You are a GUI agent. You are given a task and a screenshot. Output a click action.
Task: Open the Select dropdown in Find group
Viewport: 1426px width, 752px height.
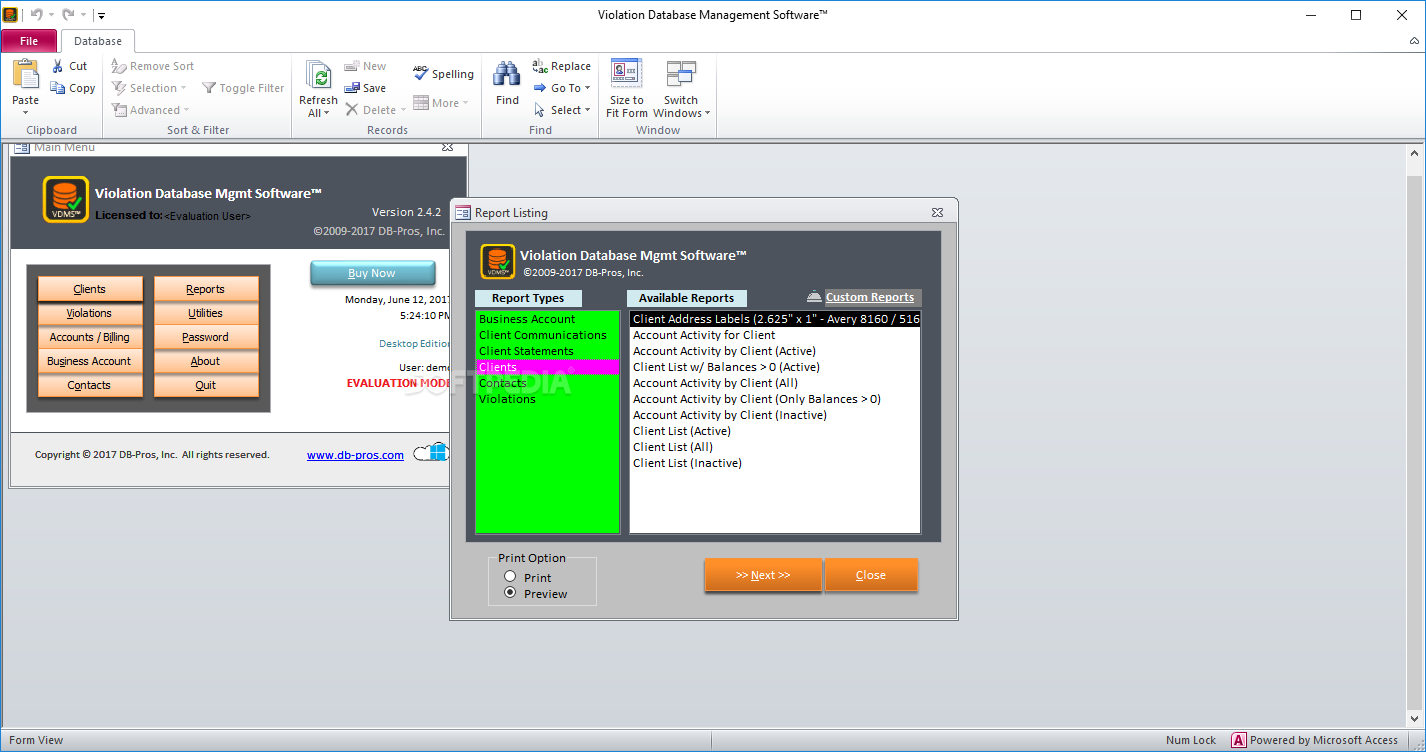[562, 110]
